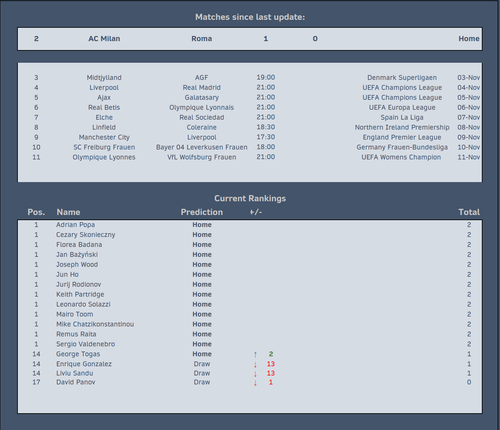This screenshot has height=430, width=500.
Task: Click David Panov name
Action: 76,382
